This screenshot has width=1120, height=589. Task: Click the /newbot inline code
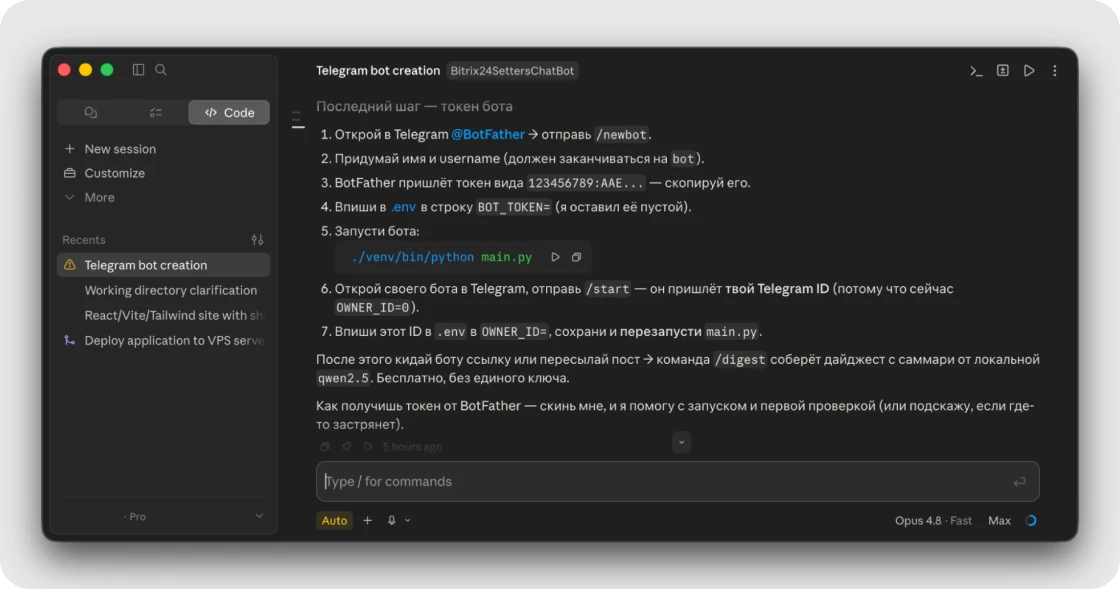pyautogui.click(x=621, y=134)
